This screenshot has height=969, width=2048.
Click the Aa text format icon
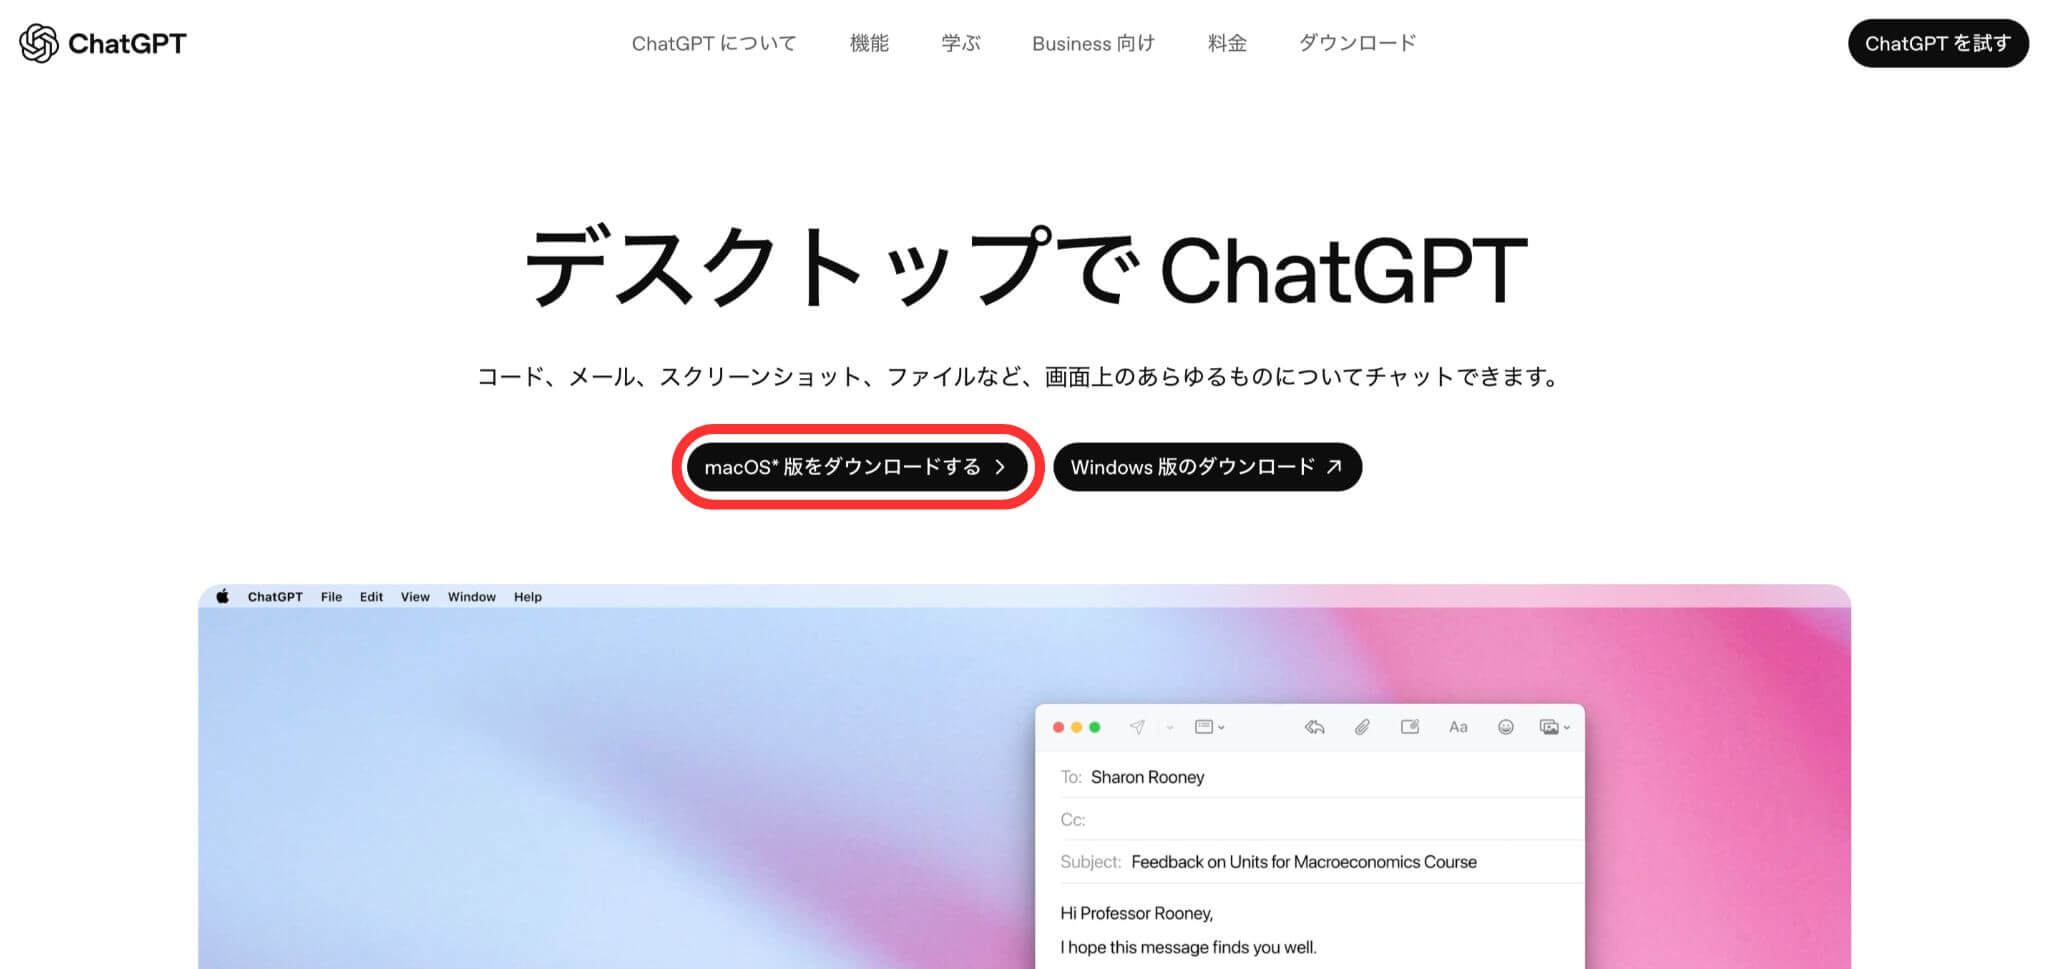click(x=1458, y=727)
